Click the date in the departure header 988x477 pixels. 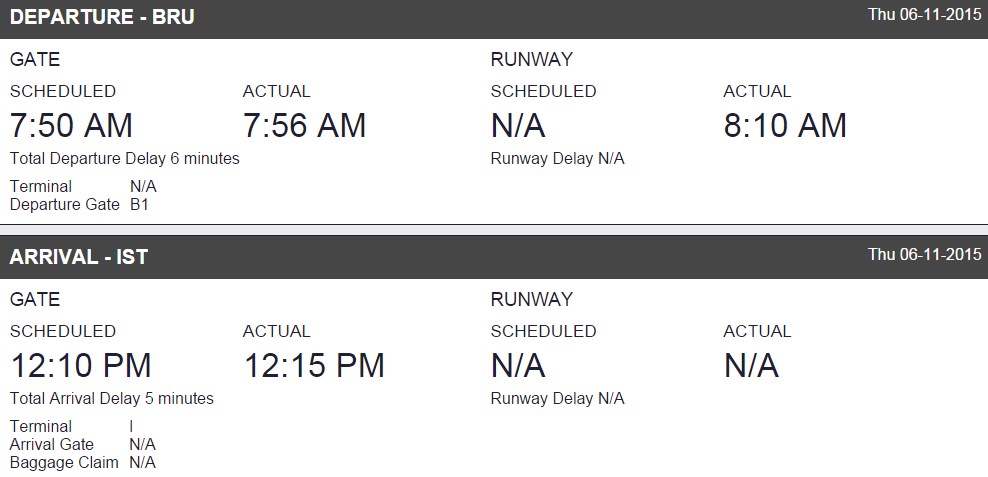tap(924, 14)
